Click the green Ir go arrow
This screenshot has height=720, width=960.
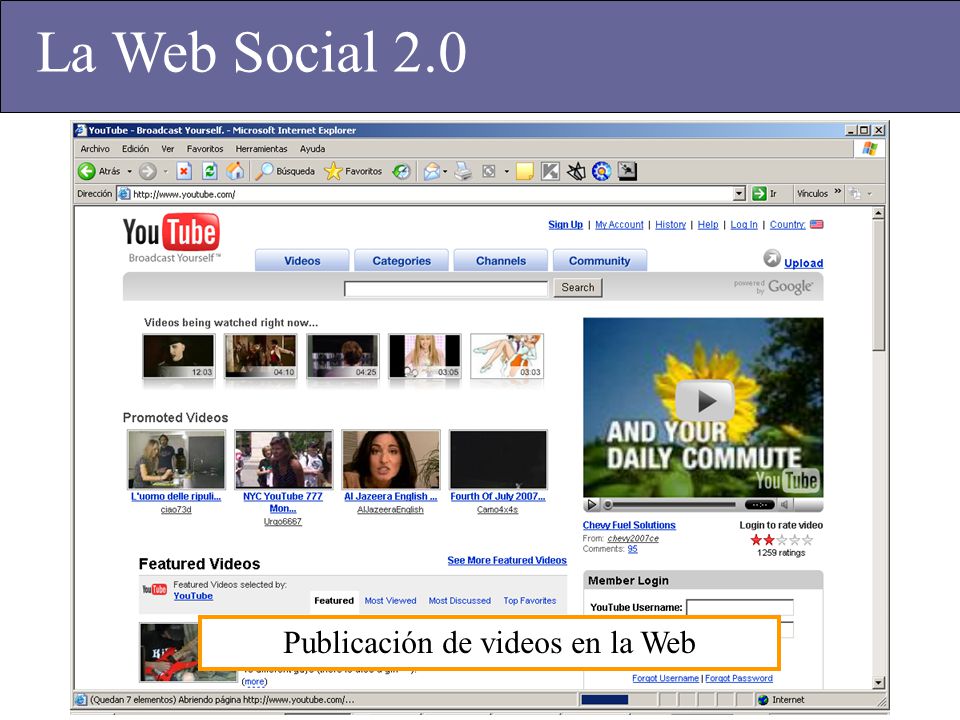(x=759, y=194)
